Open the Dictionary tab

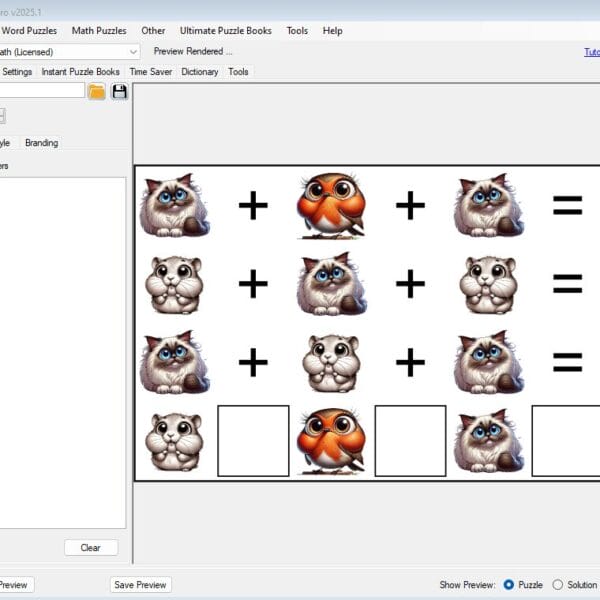point(199,72)
